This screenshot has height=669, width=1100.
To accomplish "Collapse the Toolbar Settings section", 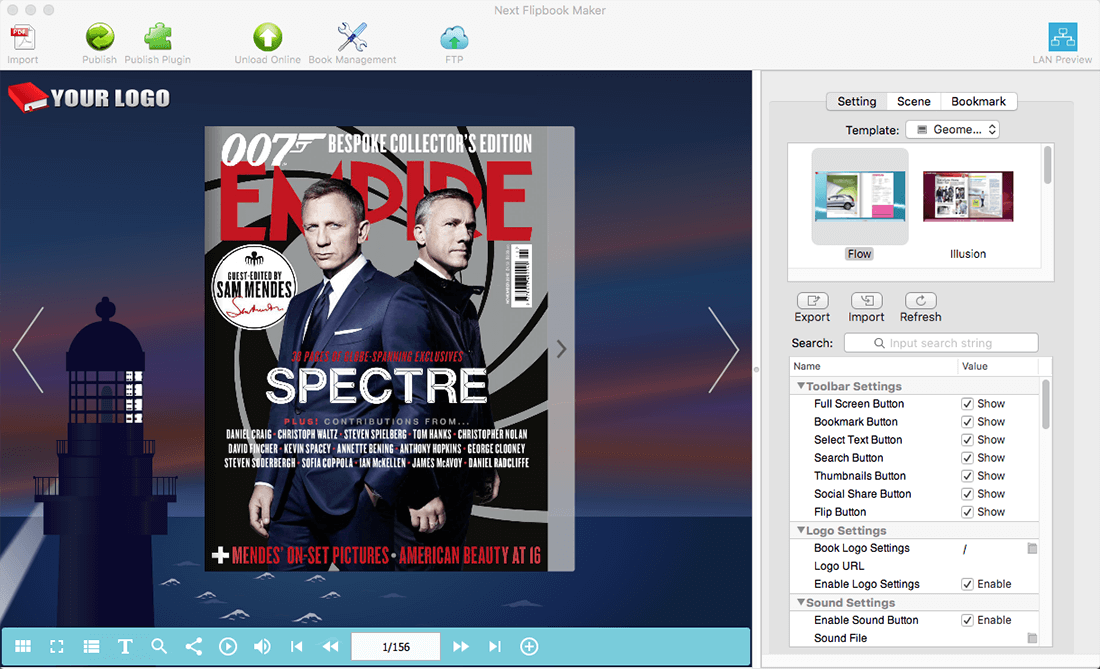I will pyautogui.click(x=801, y=386).
